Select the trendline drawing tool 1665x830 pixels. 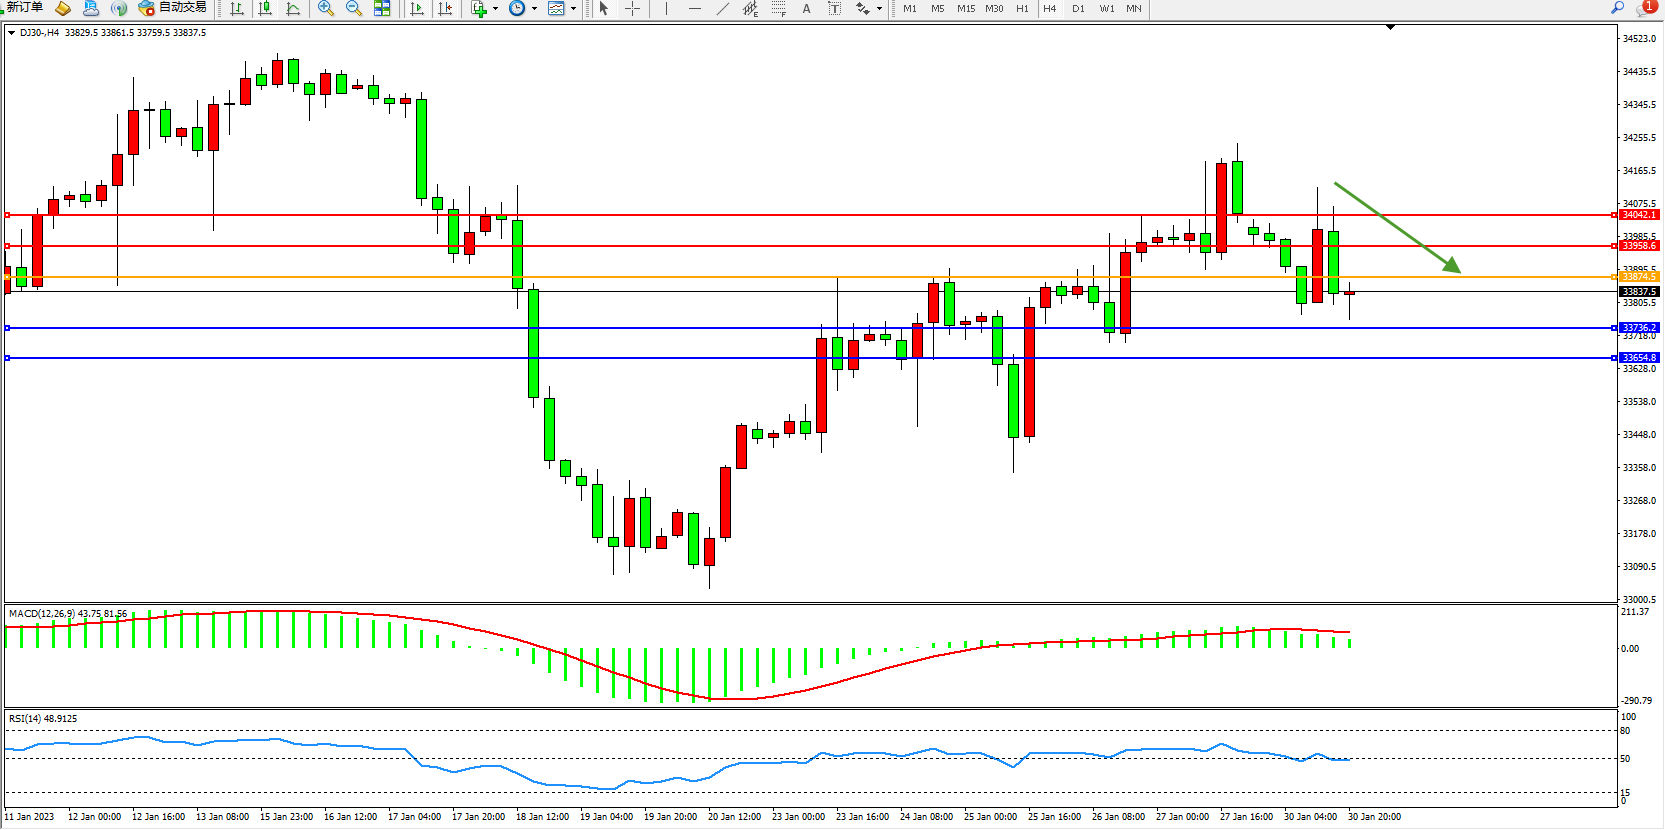[x=723, y=9]
